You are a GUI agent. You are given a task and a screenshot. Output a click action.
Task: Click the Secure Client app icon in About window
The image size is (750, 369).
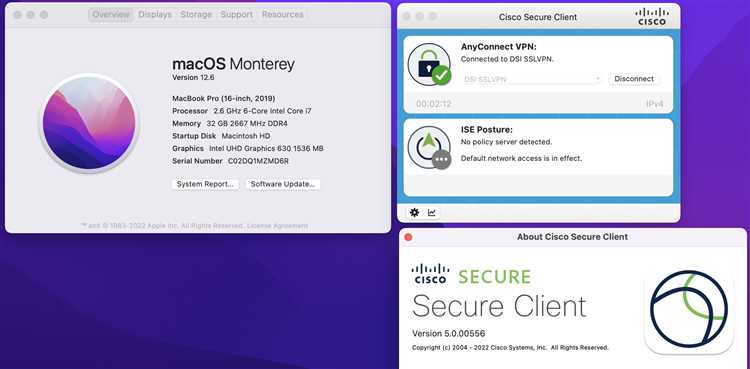tap(689, 311)
